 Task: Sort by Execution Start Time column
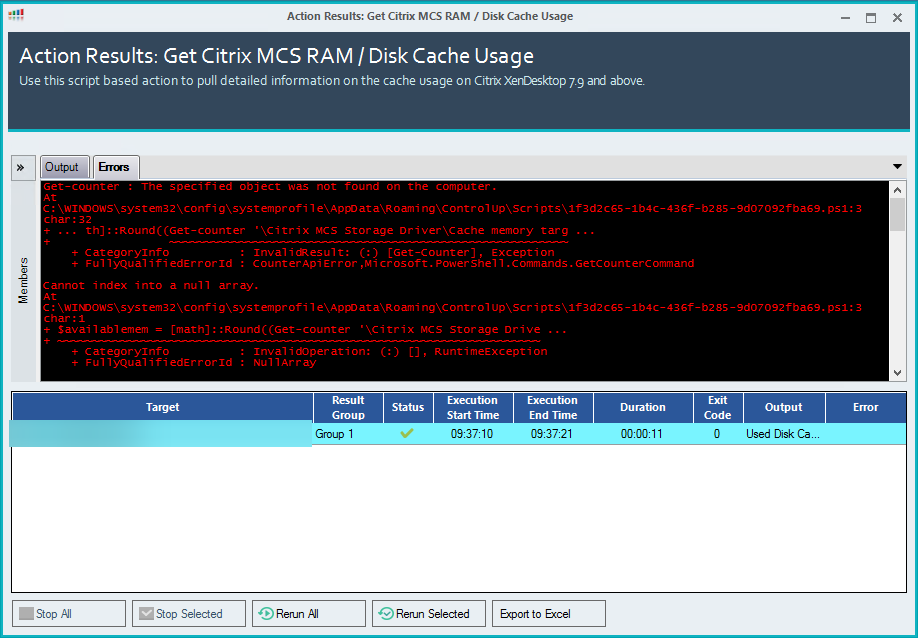point(473,407)
